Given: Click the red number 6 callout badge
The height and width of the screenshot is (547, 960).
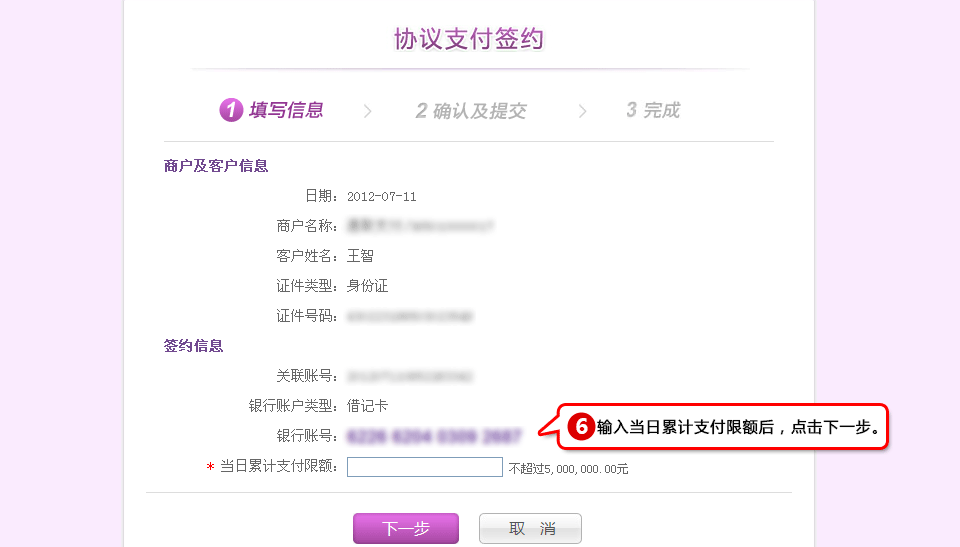Looking at the screenshot, I should [x=581, y=426].
